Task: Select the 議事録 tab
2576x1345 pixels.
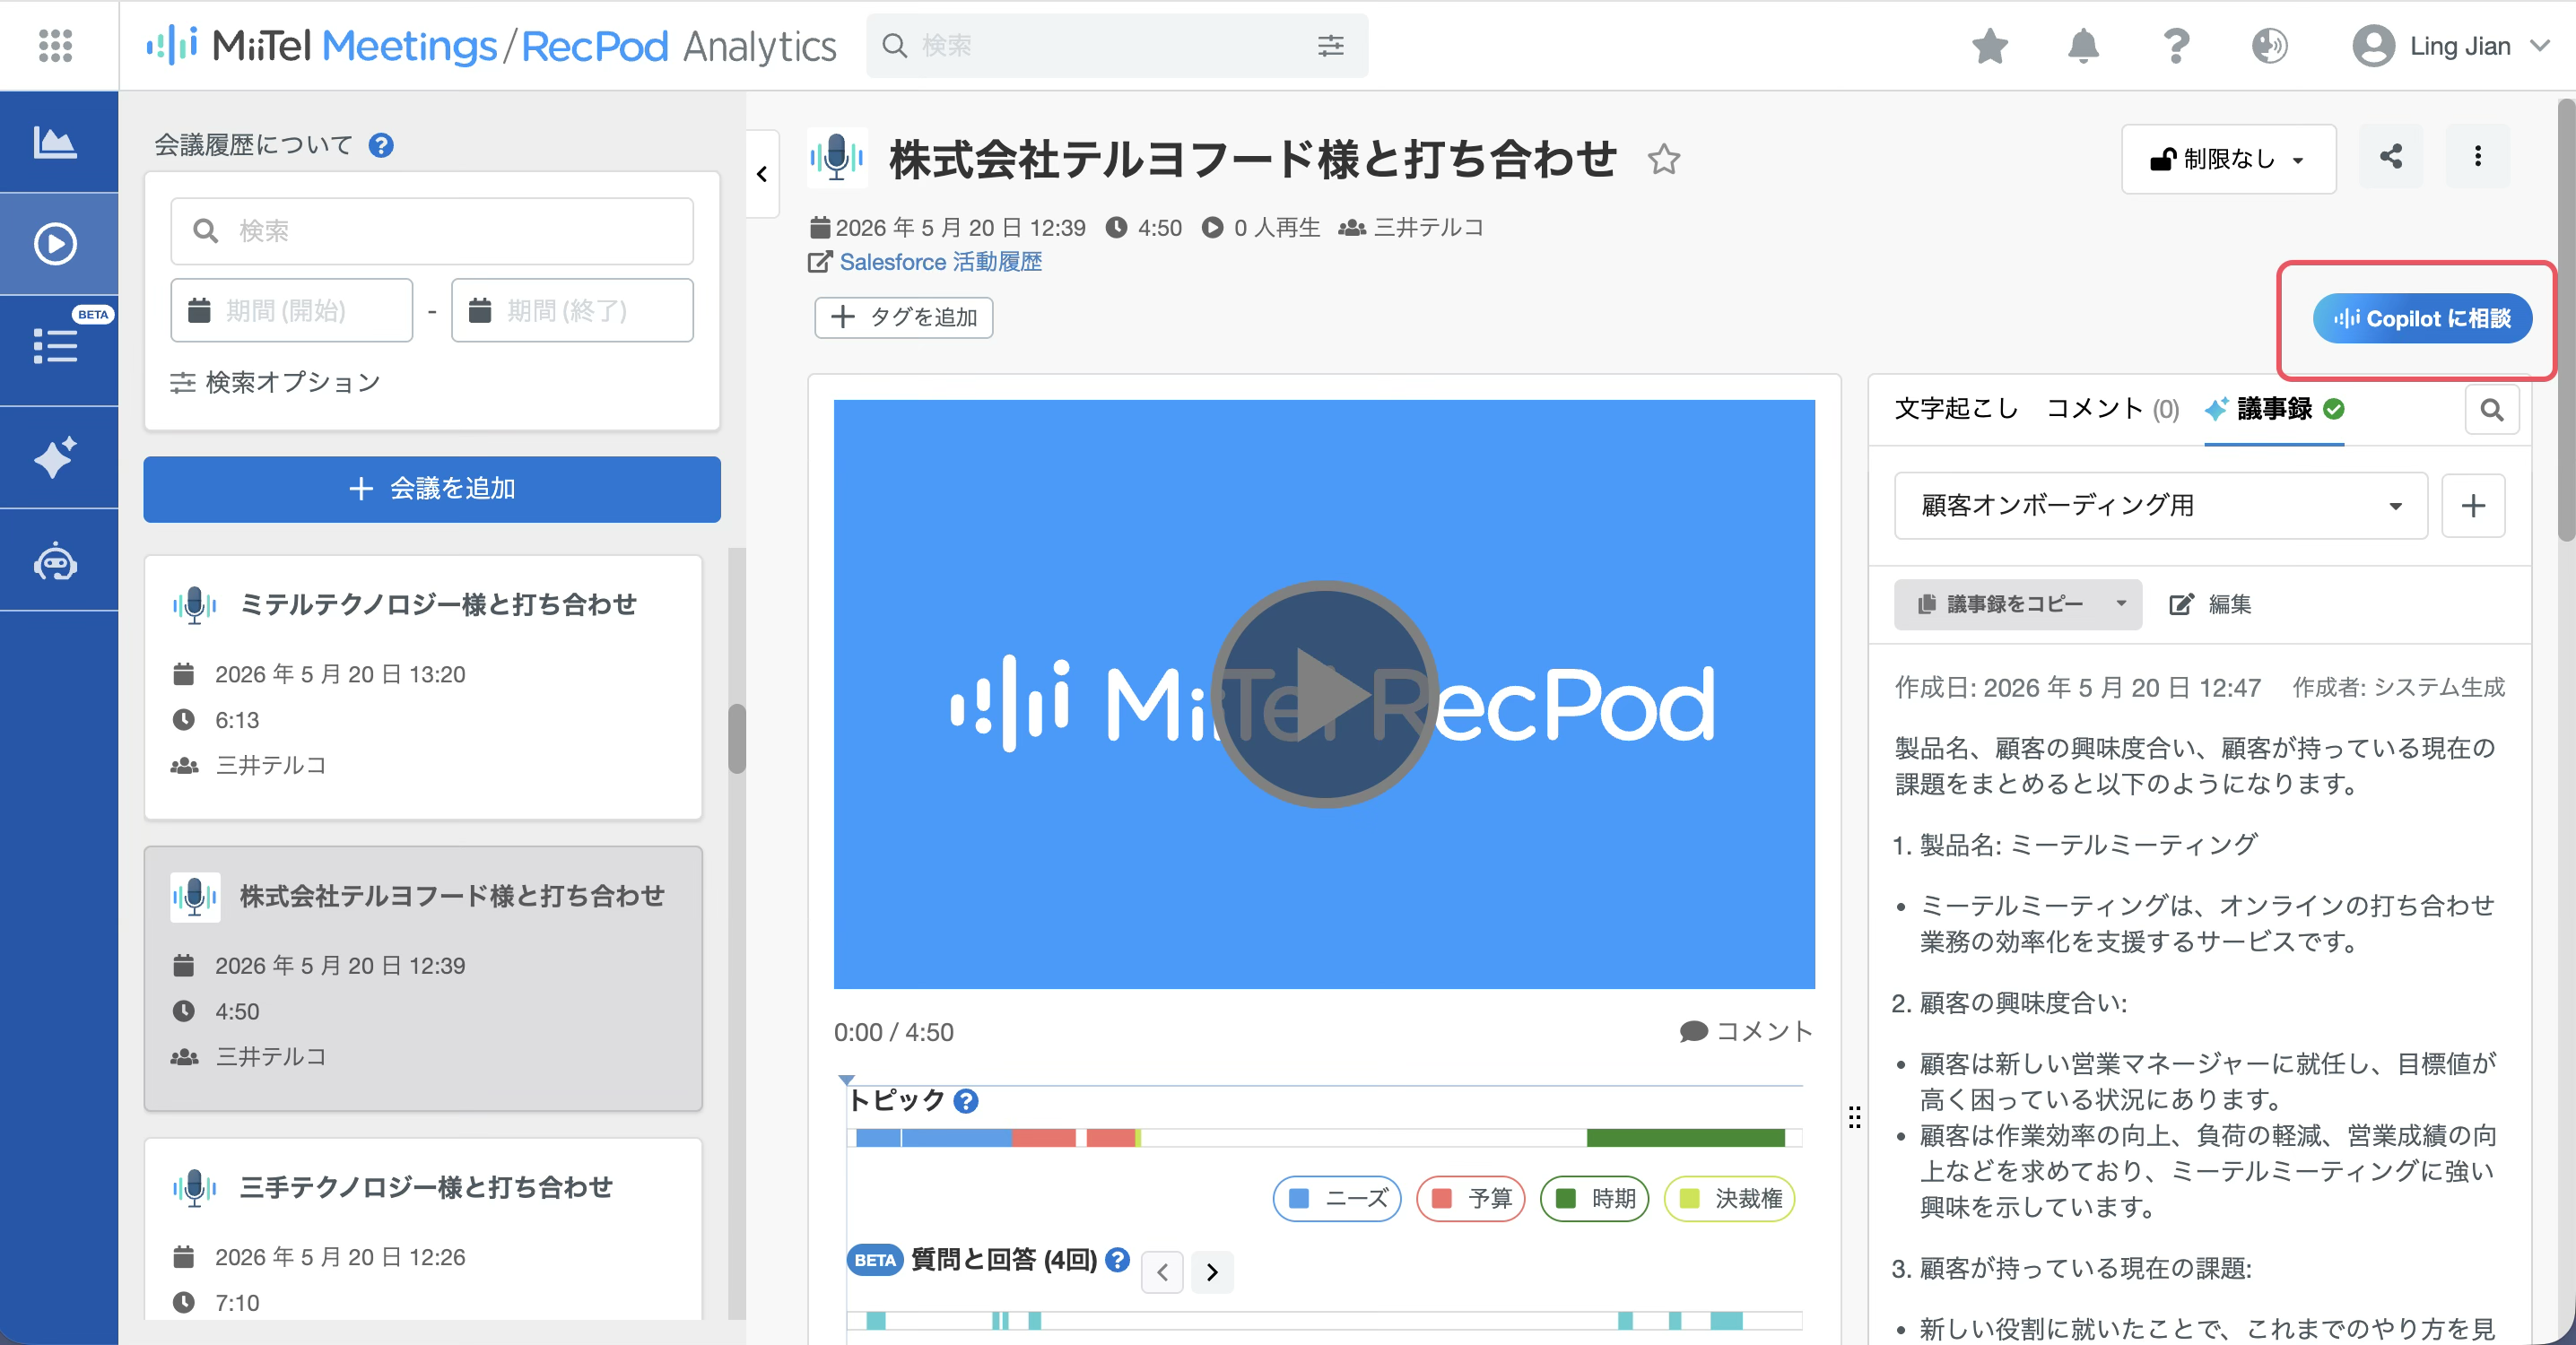Action: pyautogui.click(x=2274, y=409)
